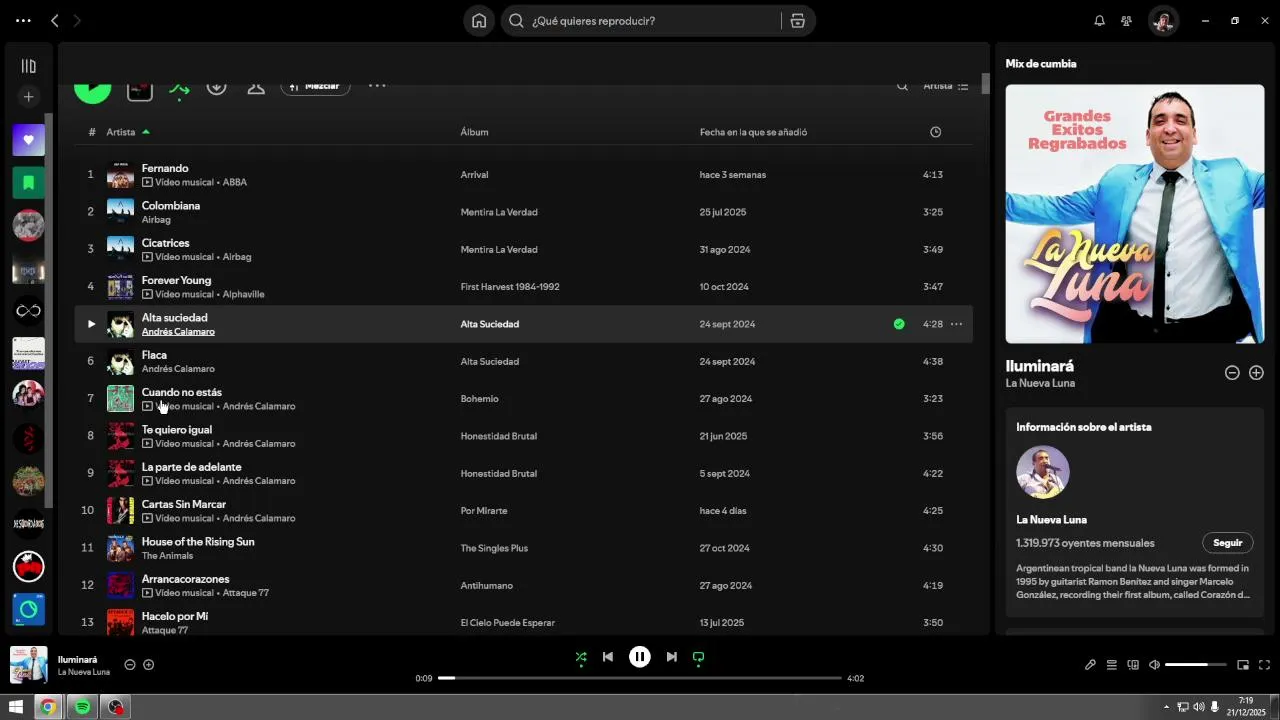This screenshot has width=1280, height=720.
Task: Skip to the previous track
Action: [608, 657]
